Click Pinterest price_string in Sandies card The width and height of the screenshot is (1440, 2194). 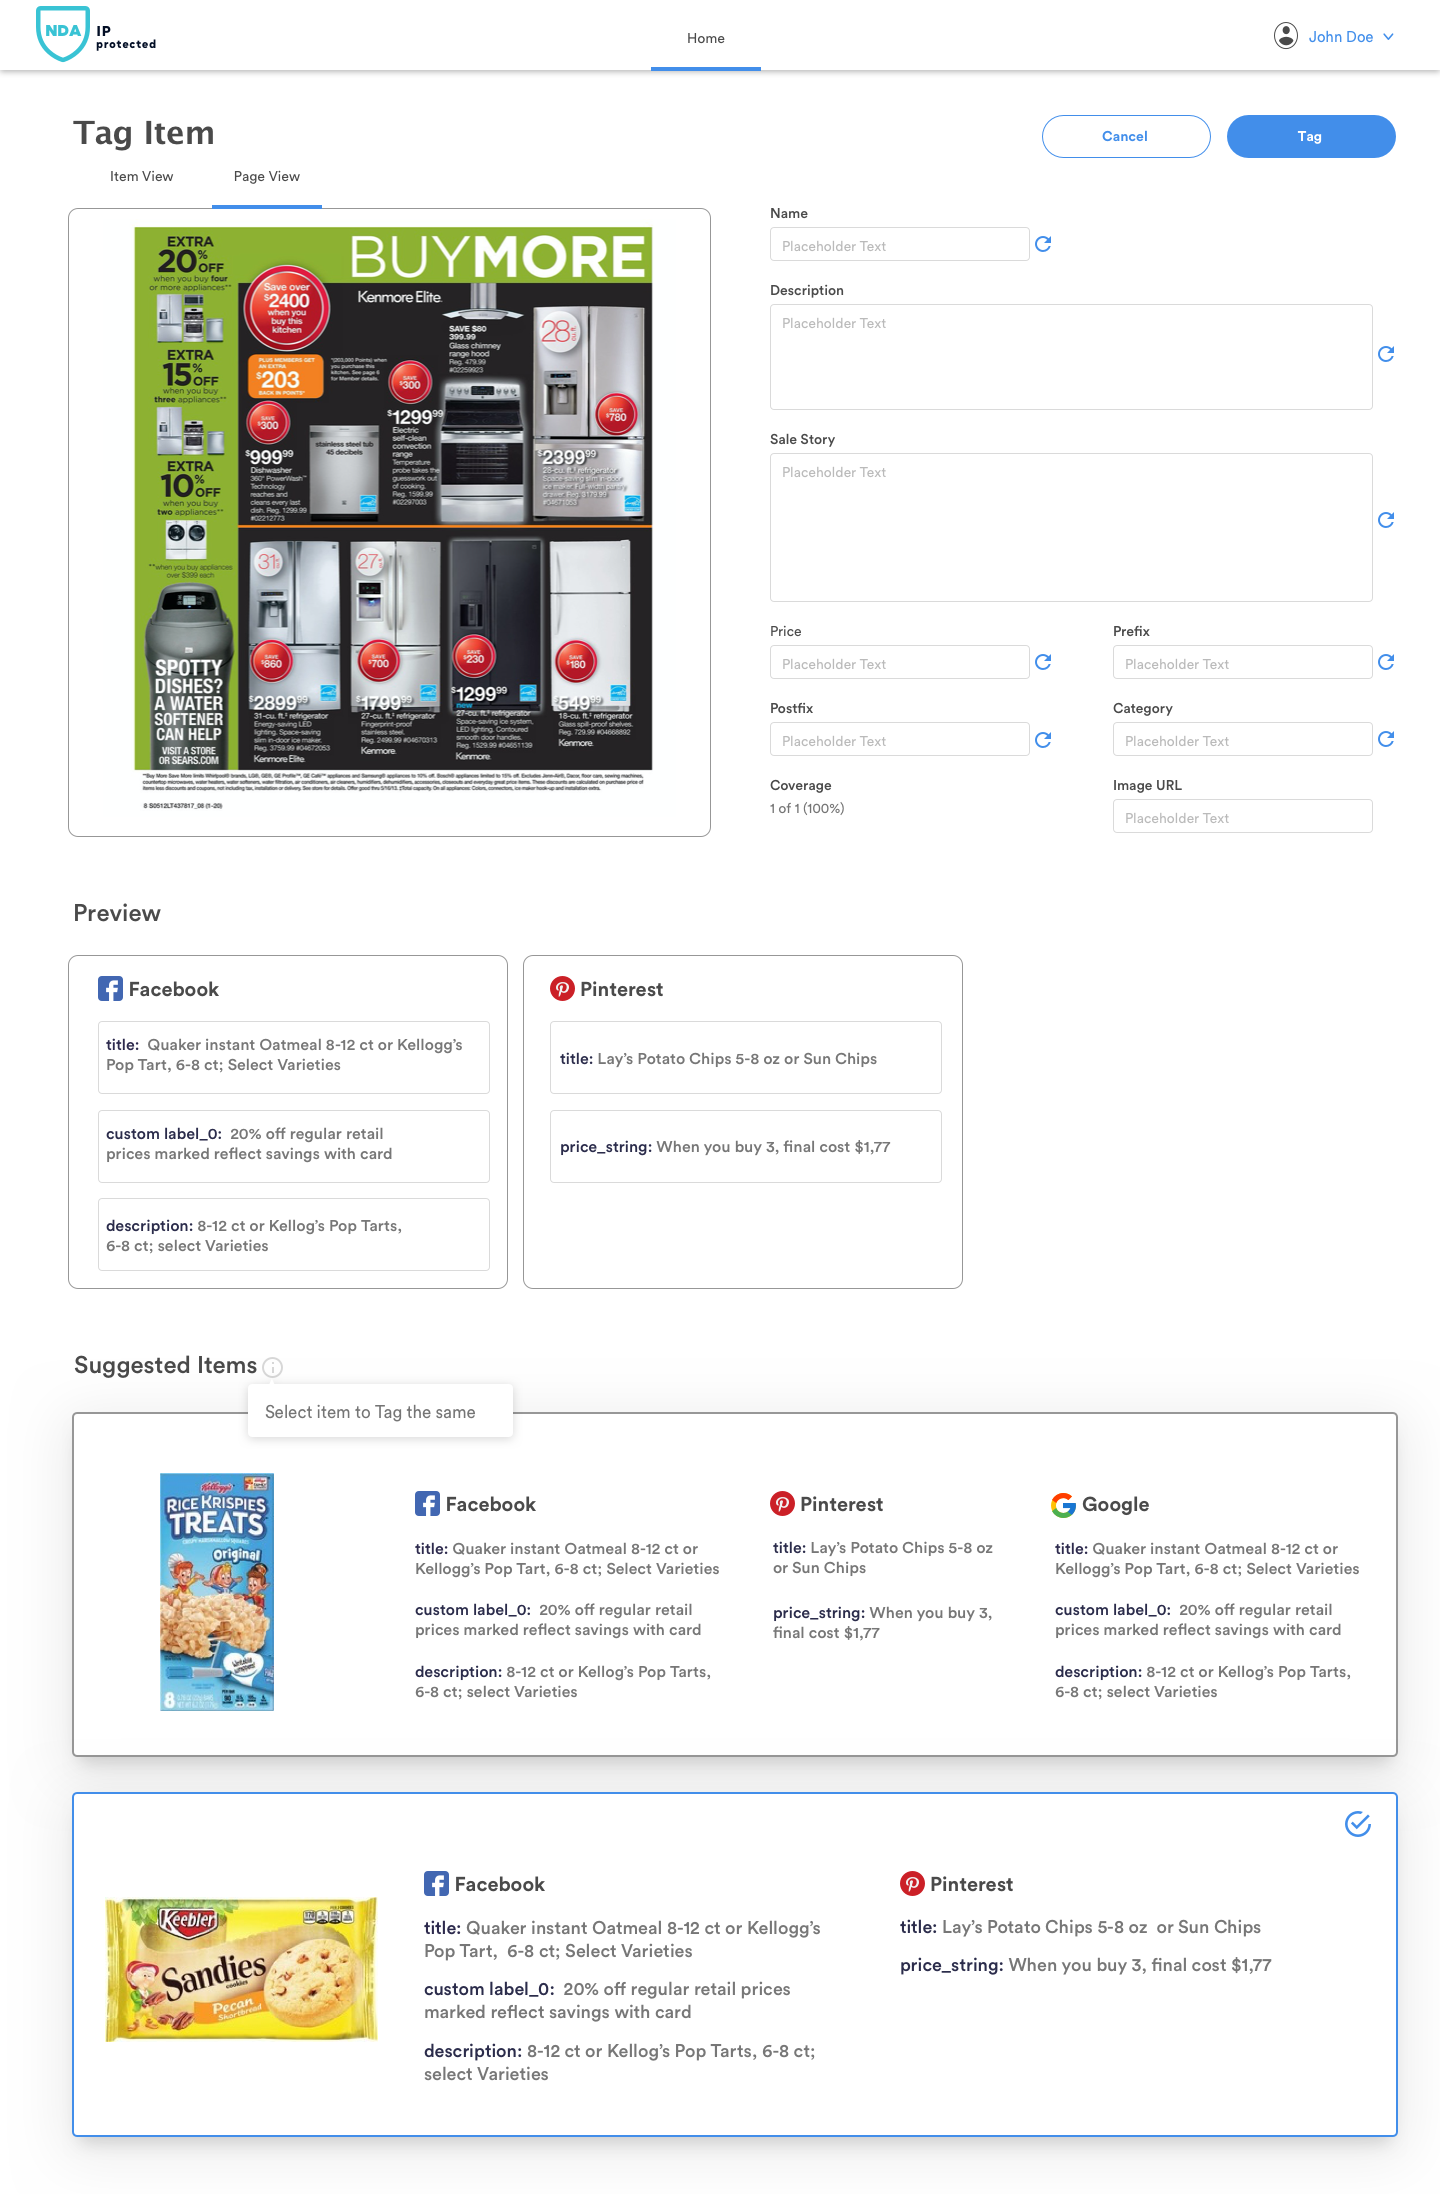coord(1086,1965)
